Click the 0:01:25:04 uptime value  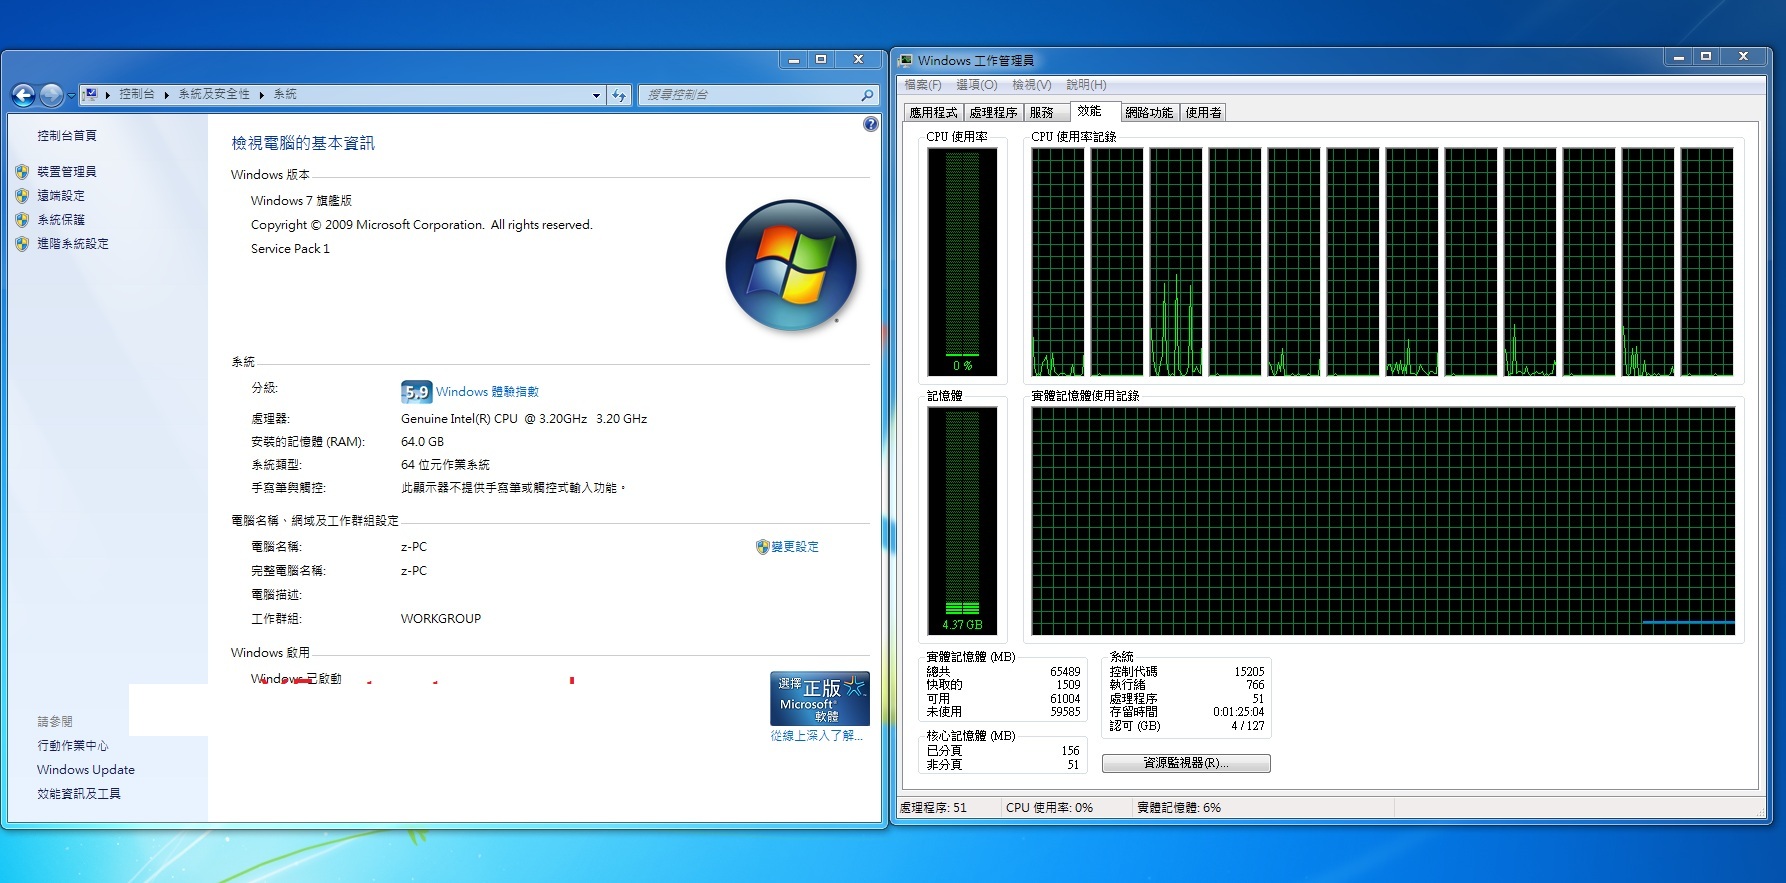click(x=1238, y=712)
